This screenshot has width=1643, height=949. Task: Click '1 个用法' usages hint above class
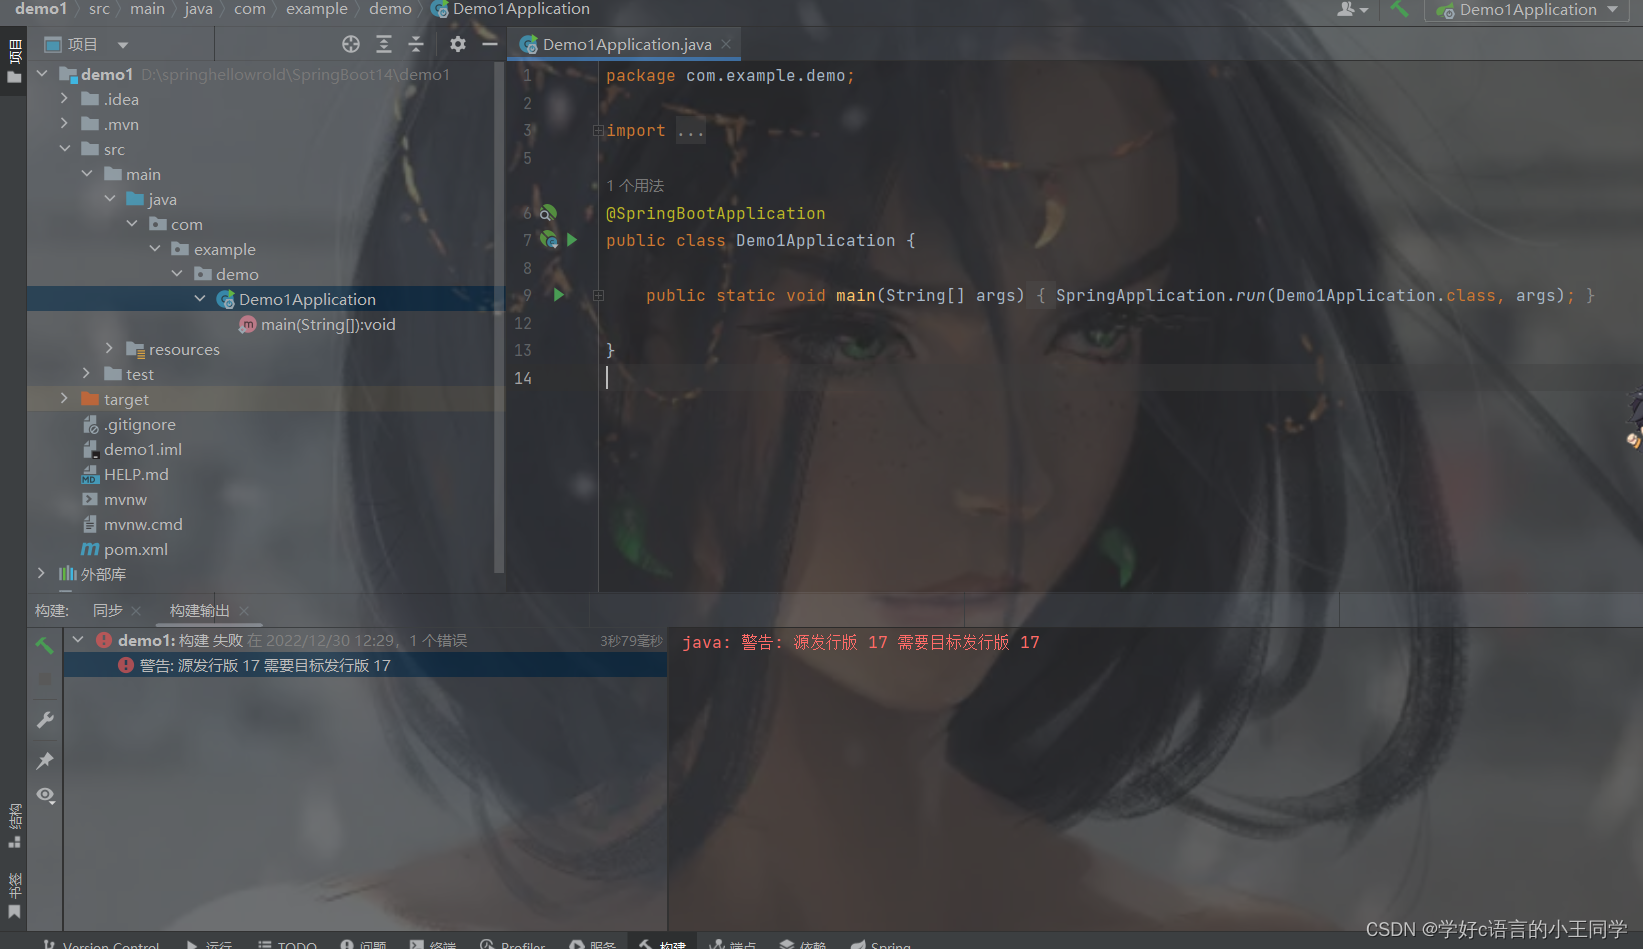(x=635, y=185)
